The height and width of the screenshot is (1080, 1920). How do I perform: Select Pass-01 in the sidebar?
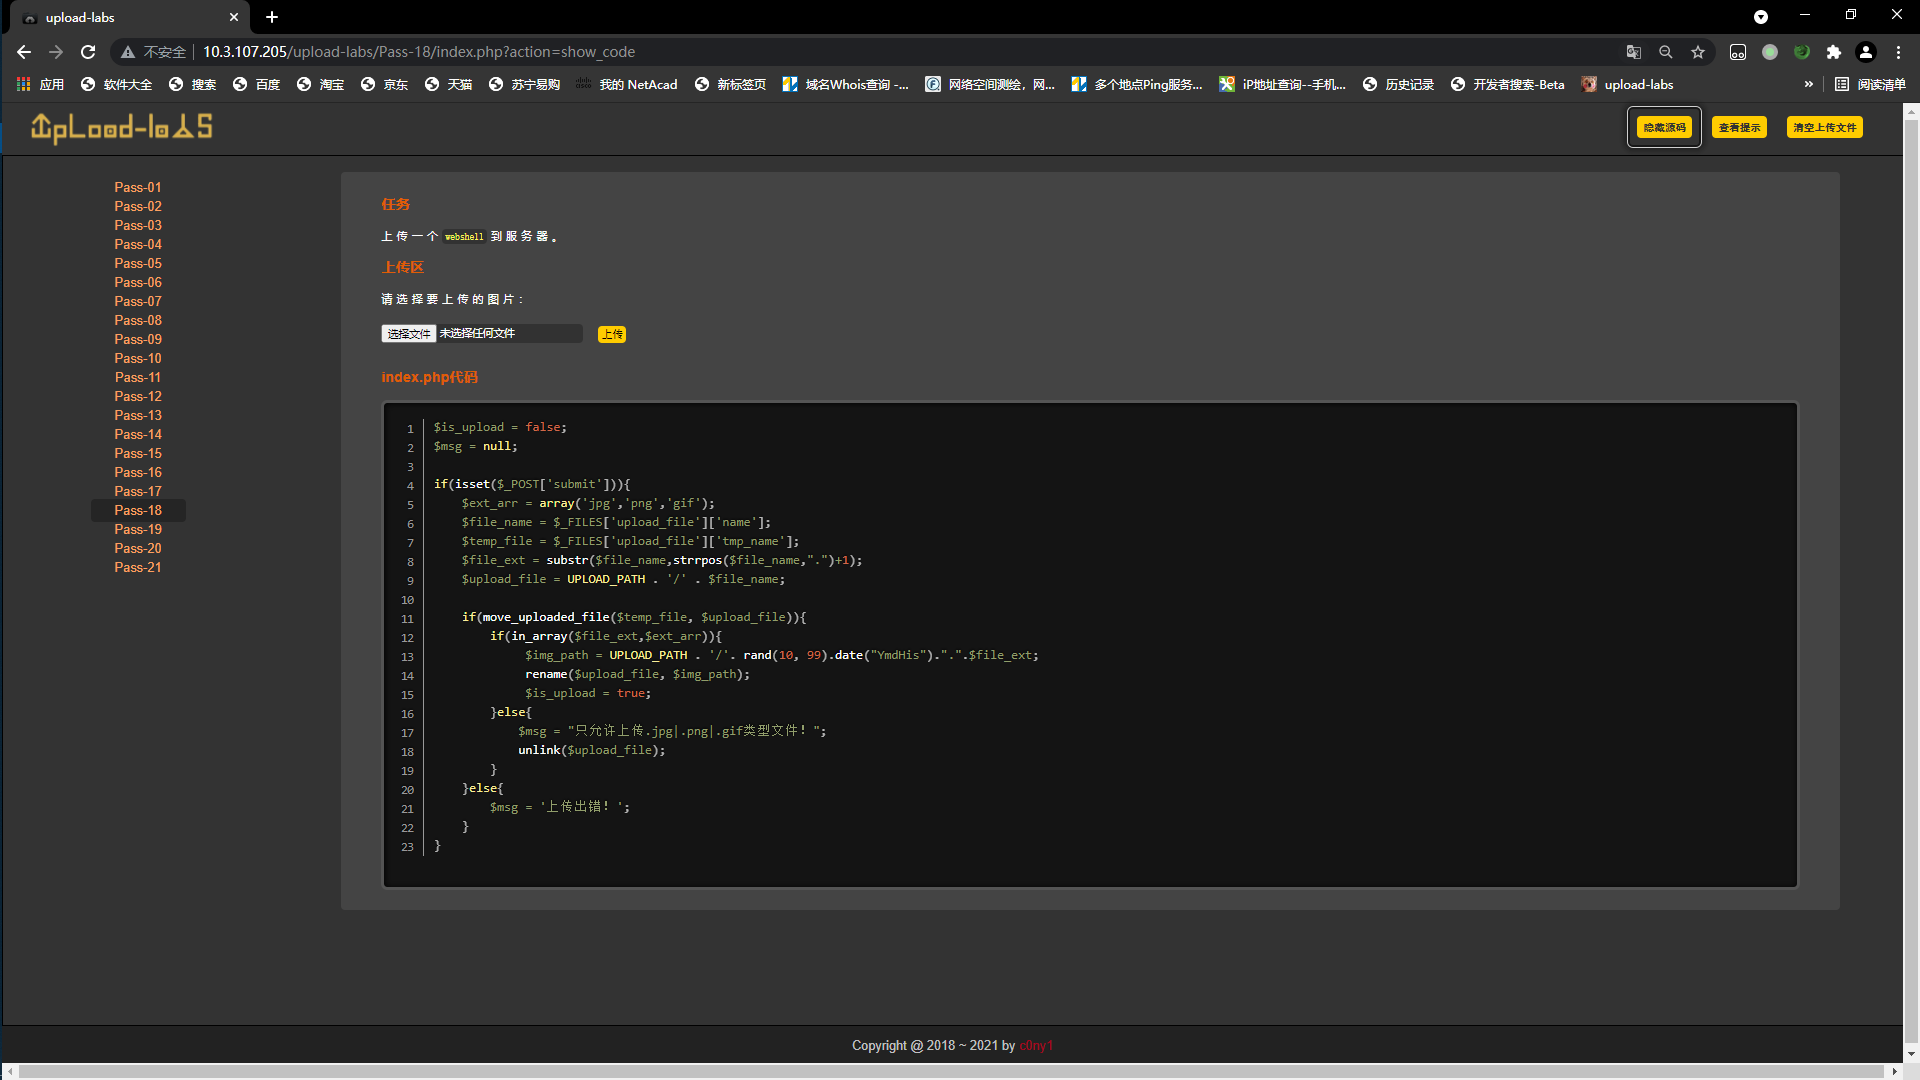click(138, 187)
